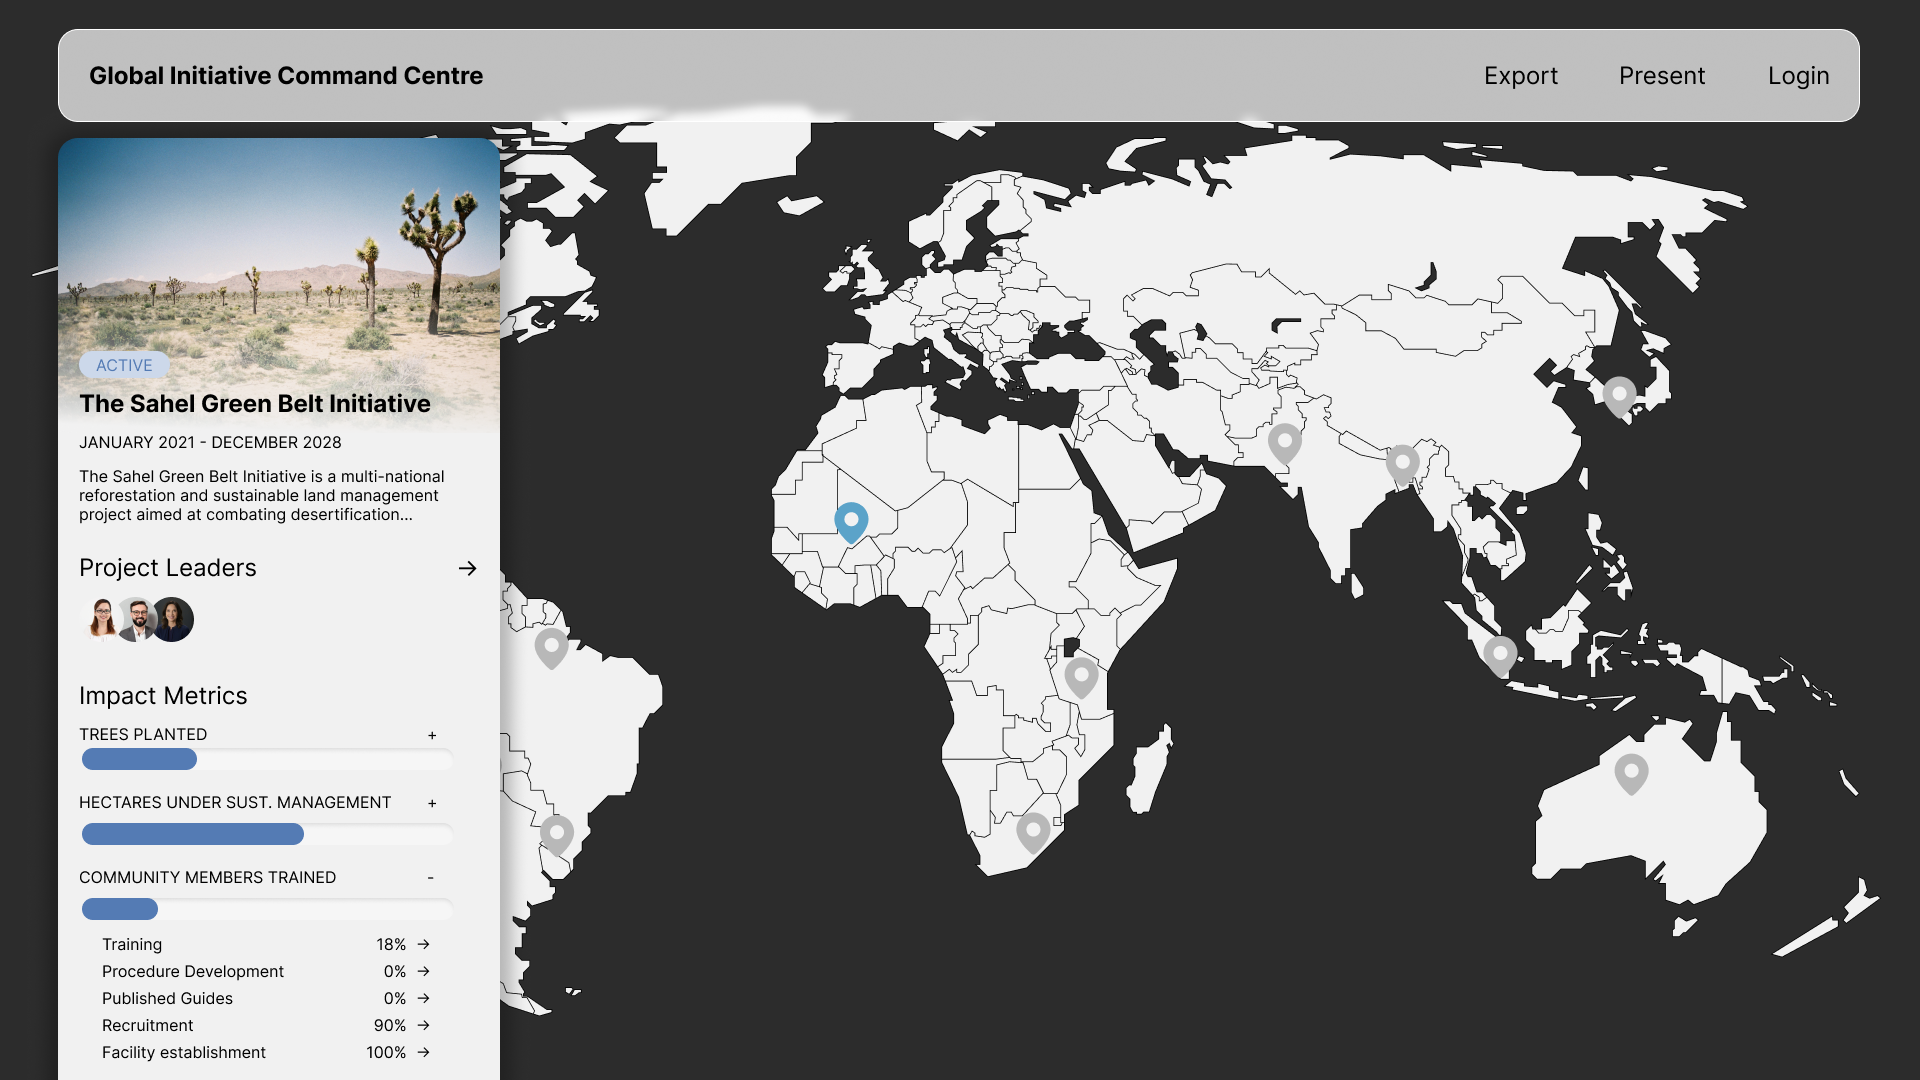Select the map pin in Pakistan
The width and height of the screenshot is (1920, 1080).
1284,442
